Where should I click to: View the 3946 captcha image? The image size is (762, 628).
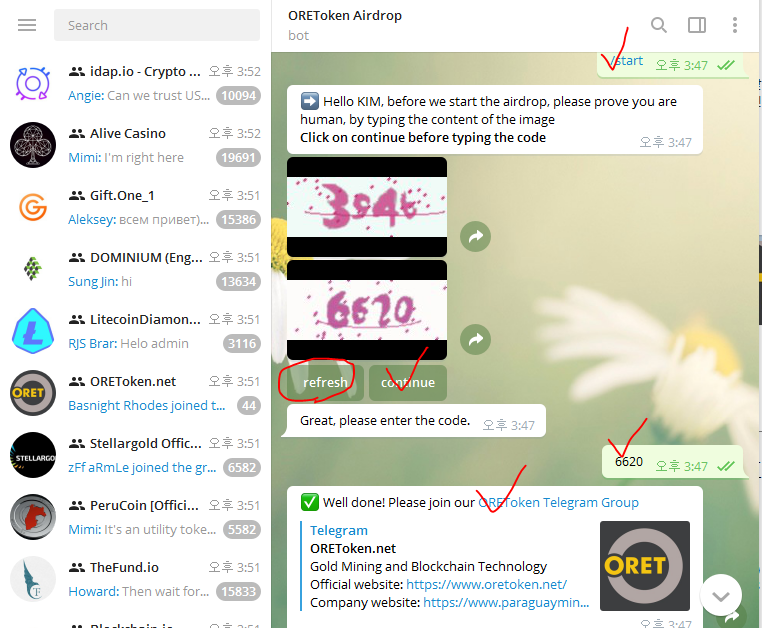tap(367, 207)
